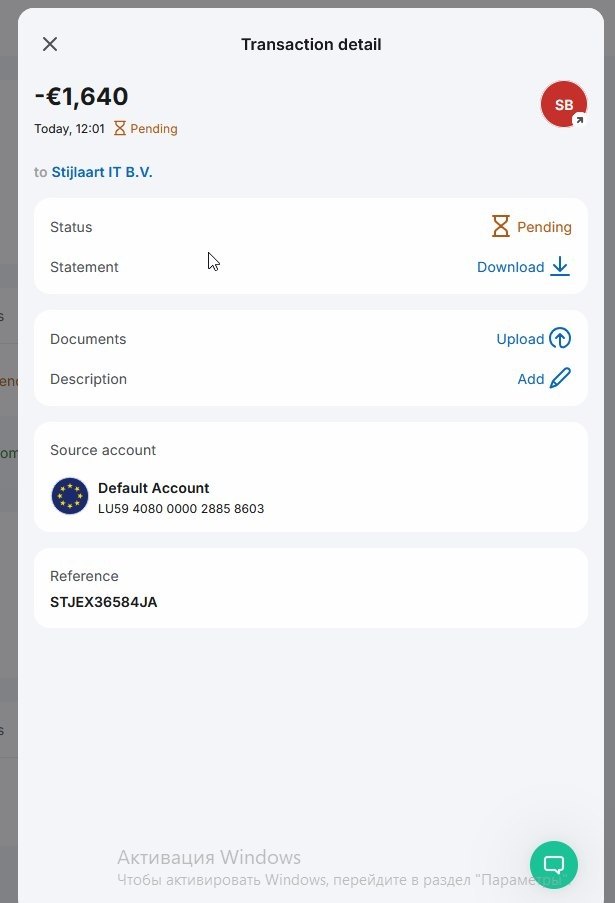Viewport: 615px width, 903px height.
Task: Click Add next to Description
Action: [x=530, y=379]
